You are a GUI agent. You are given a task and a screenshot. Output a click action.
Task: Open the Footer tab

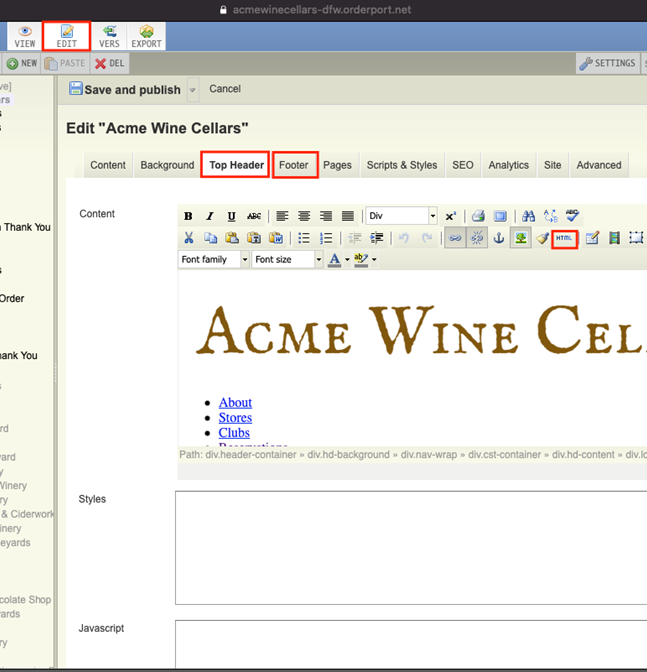(294, 165)
